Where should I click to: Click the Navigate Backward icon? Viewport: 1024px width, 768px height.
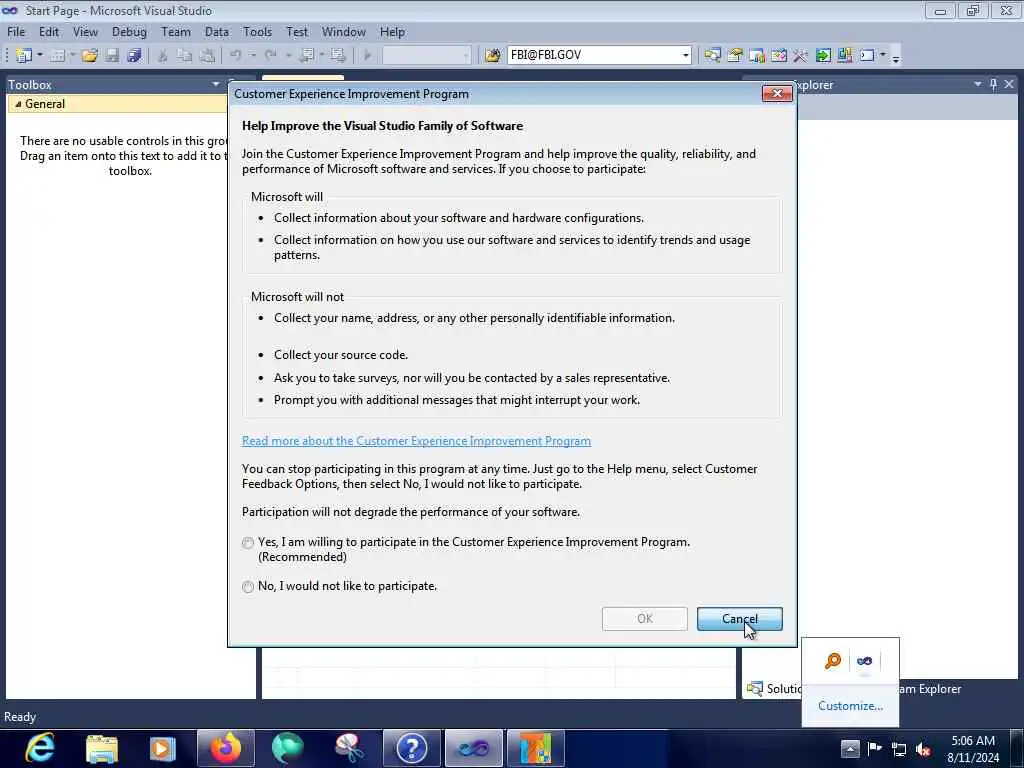point(306,56)
